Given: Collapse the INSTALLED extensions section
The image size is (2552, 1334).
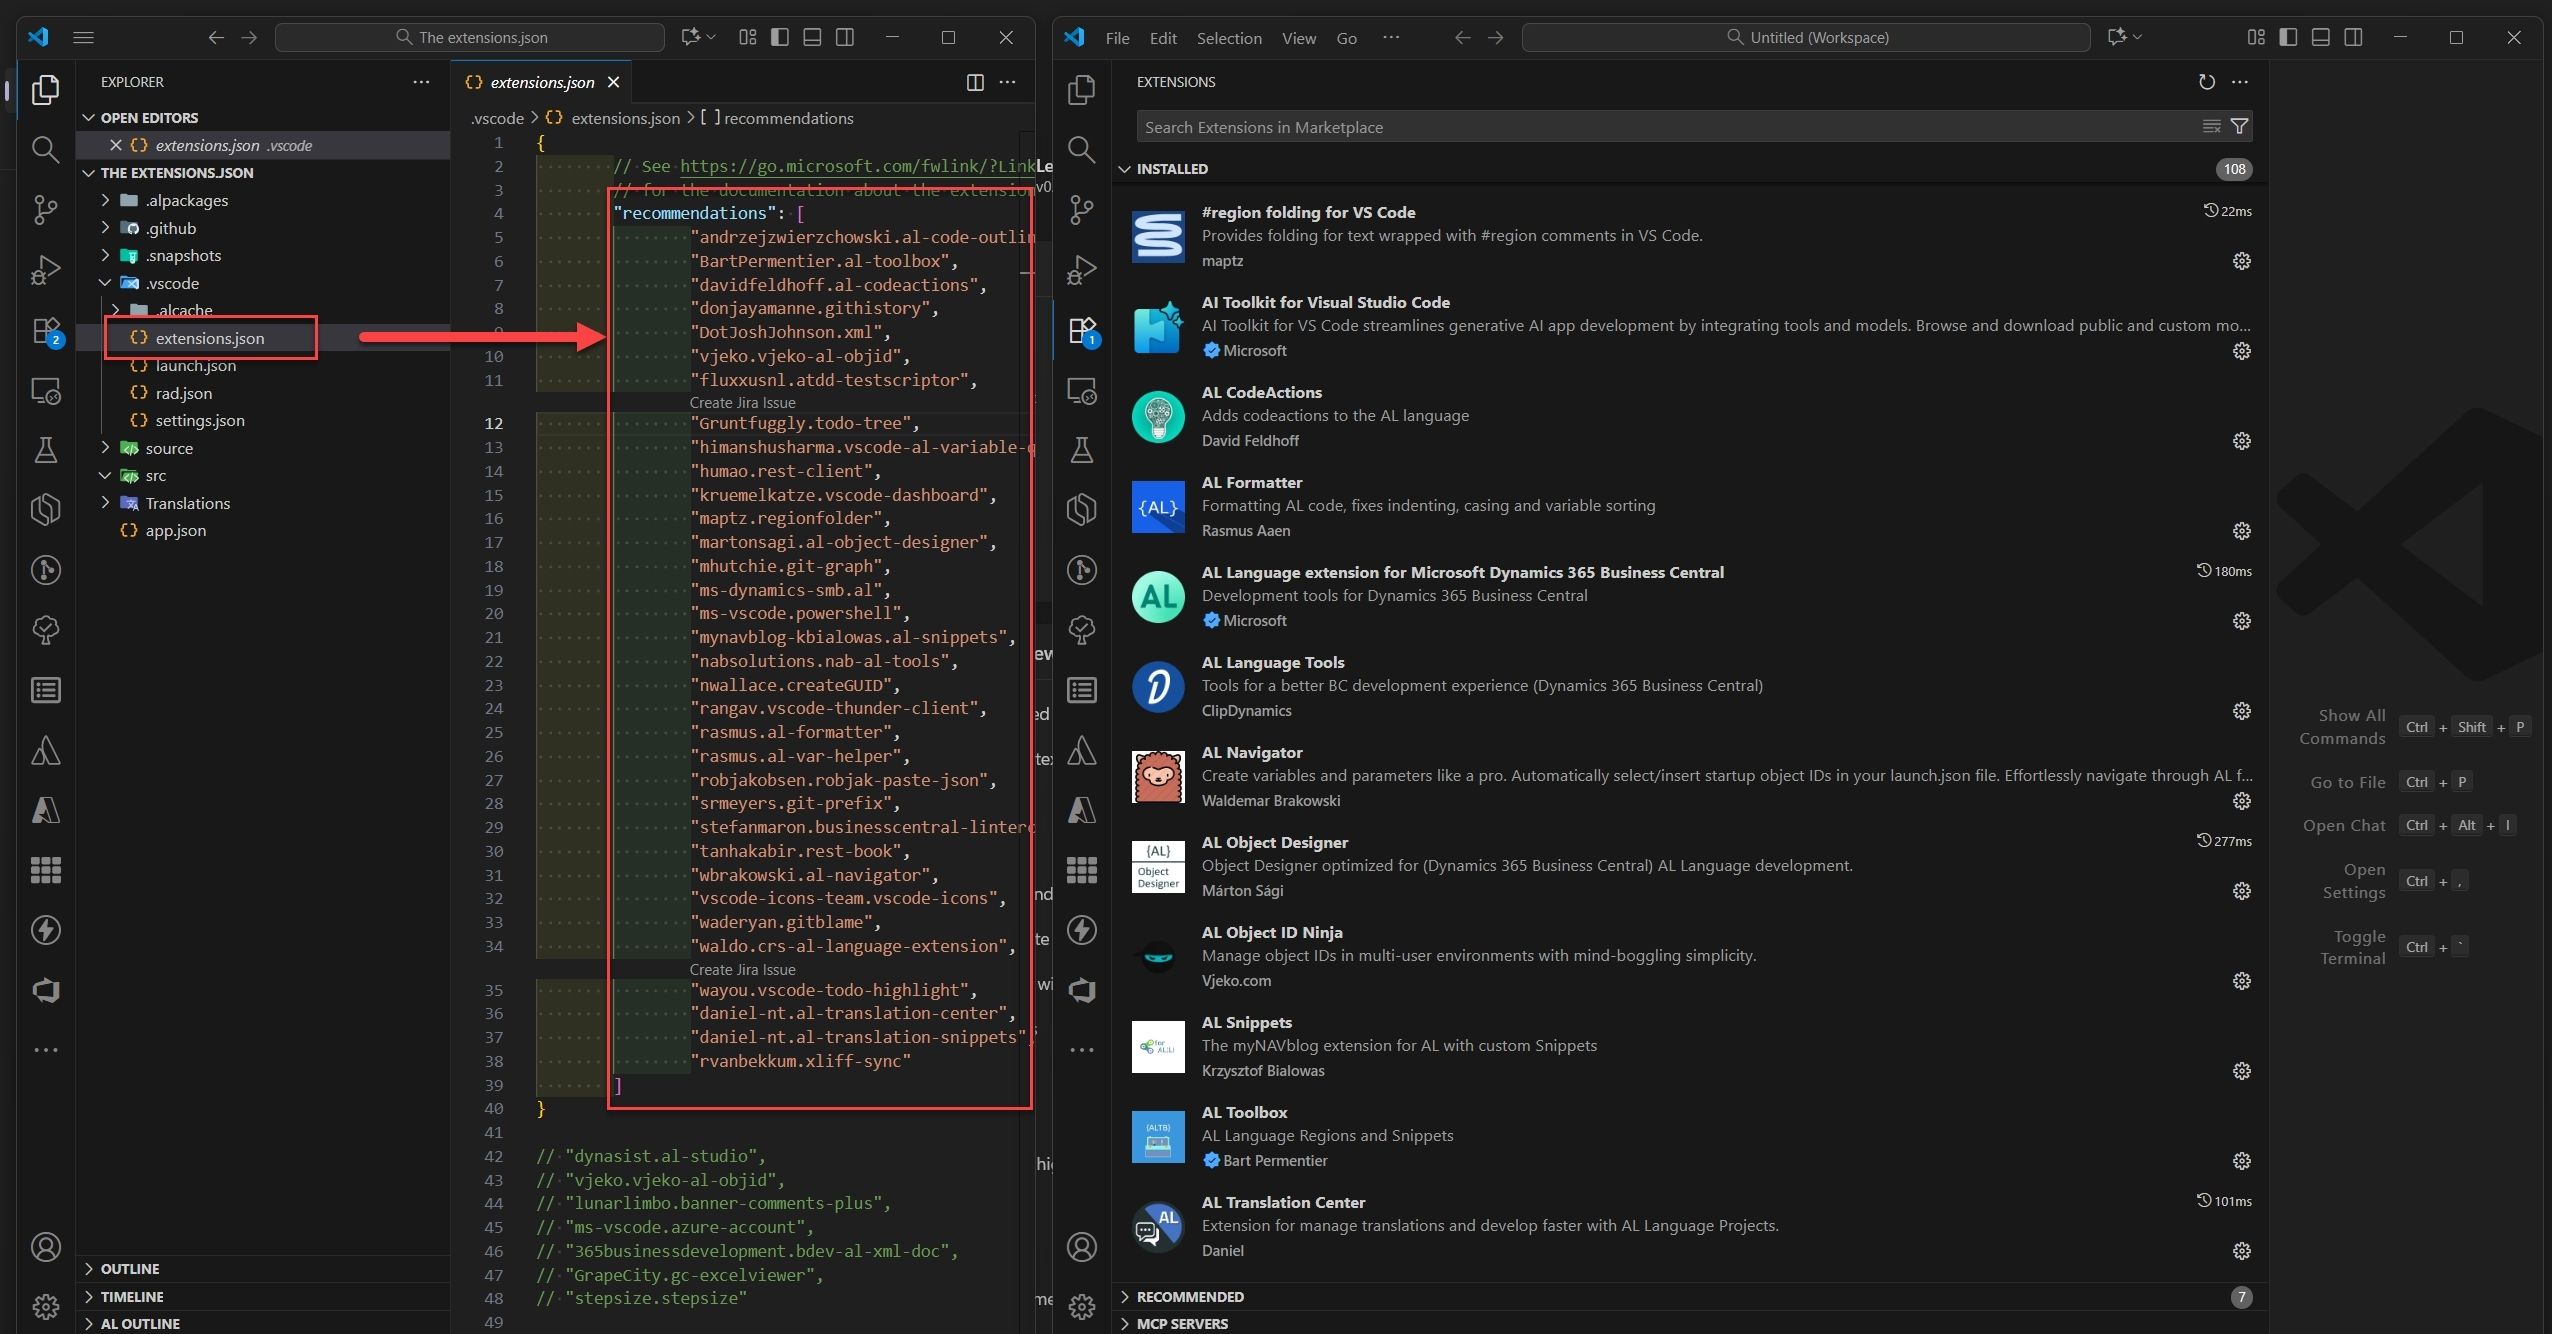Looking at the screenshot, I should [1171, 169].
